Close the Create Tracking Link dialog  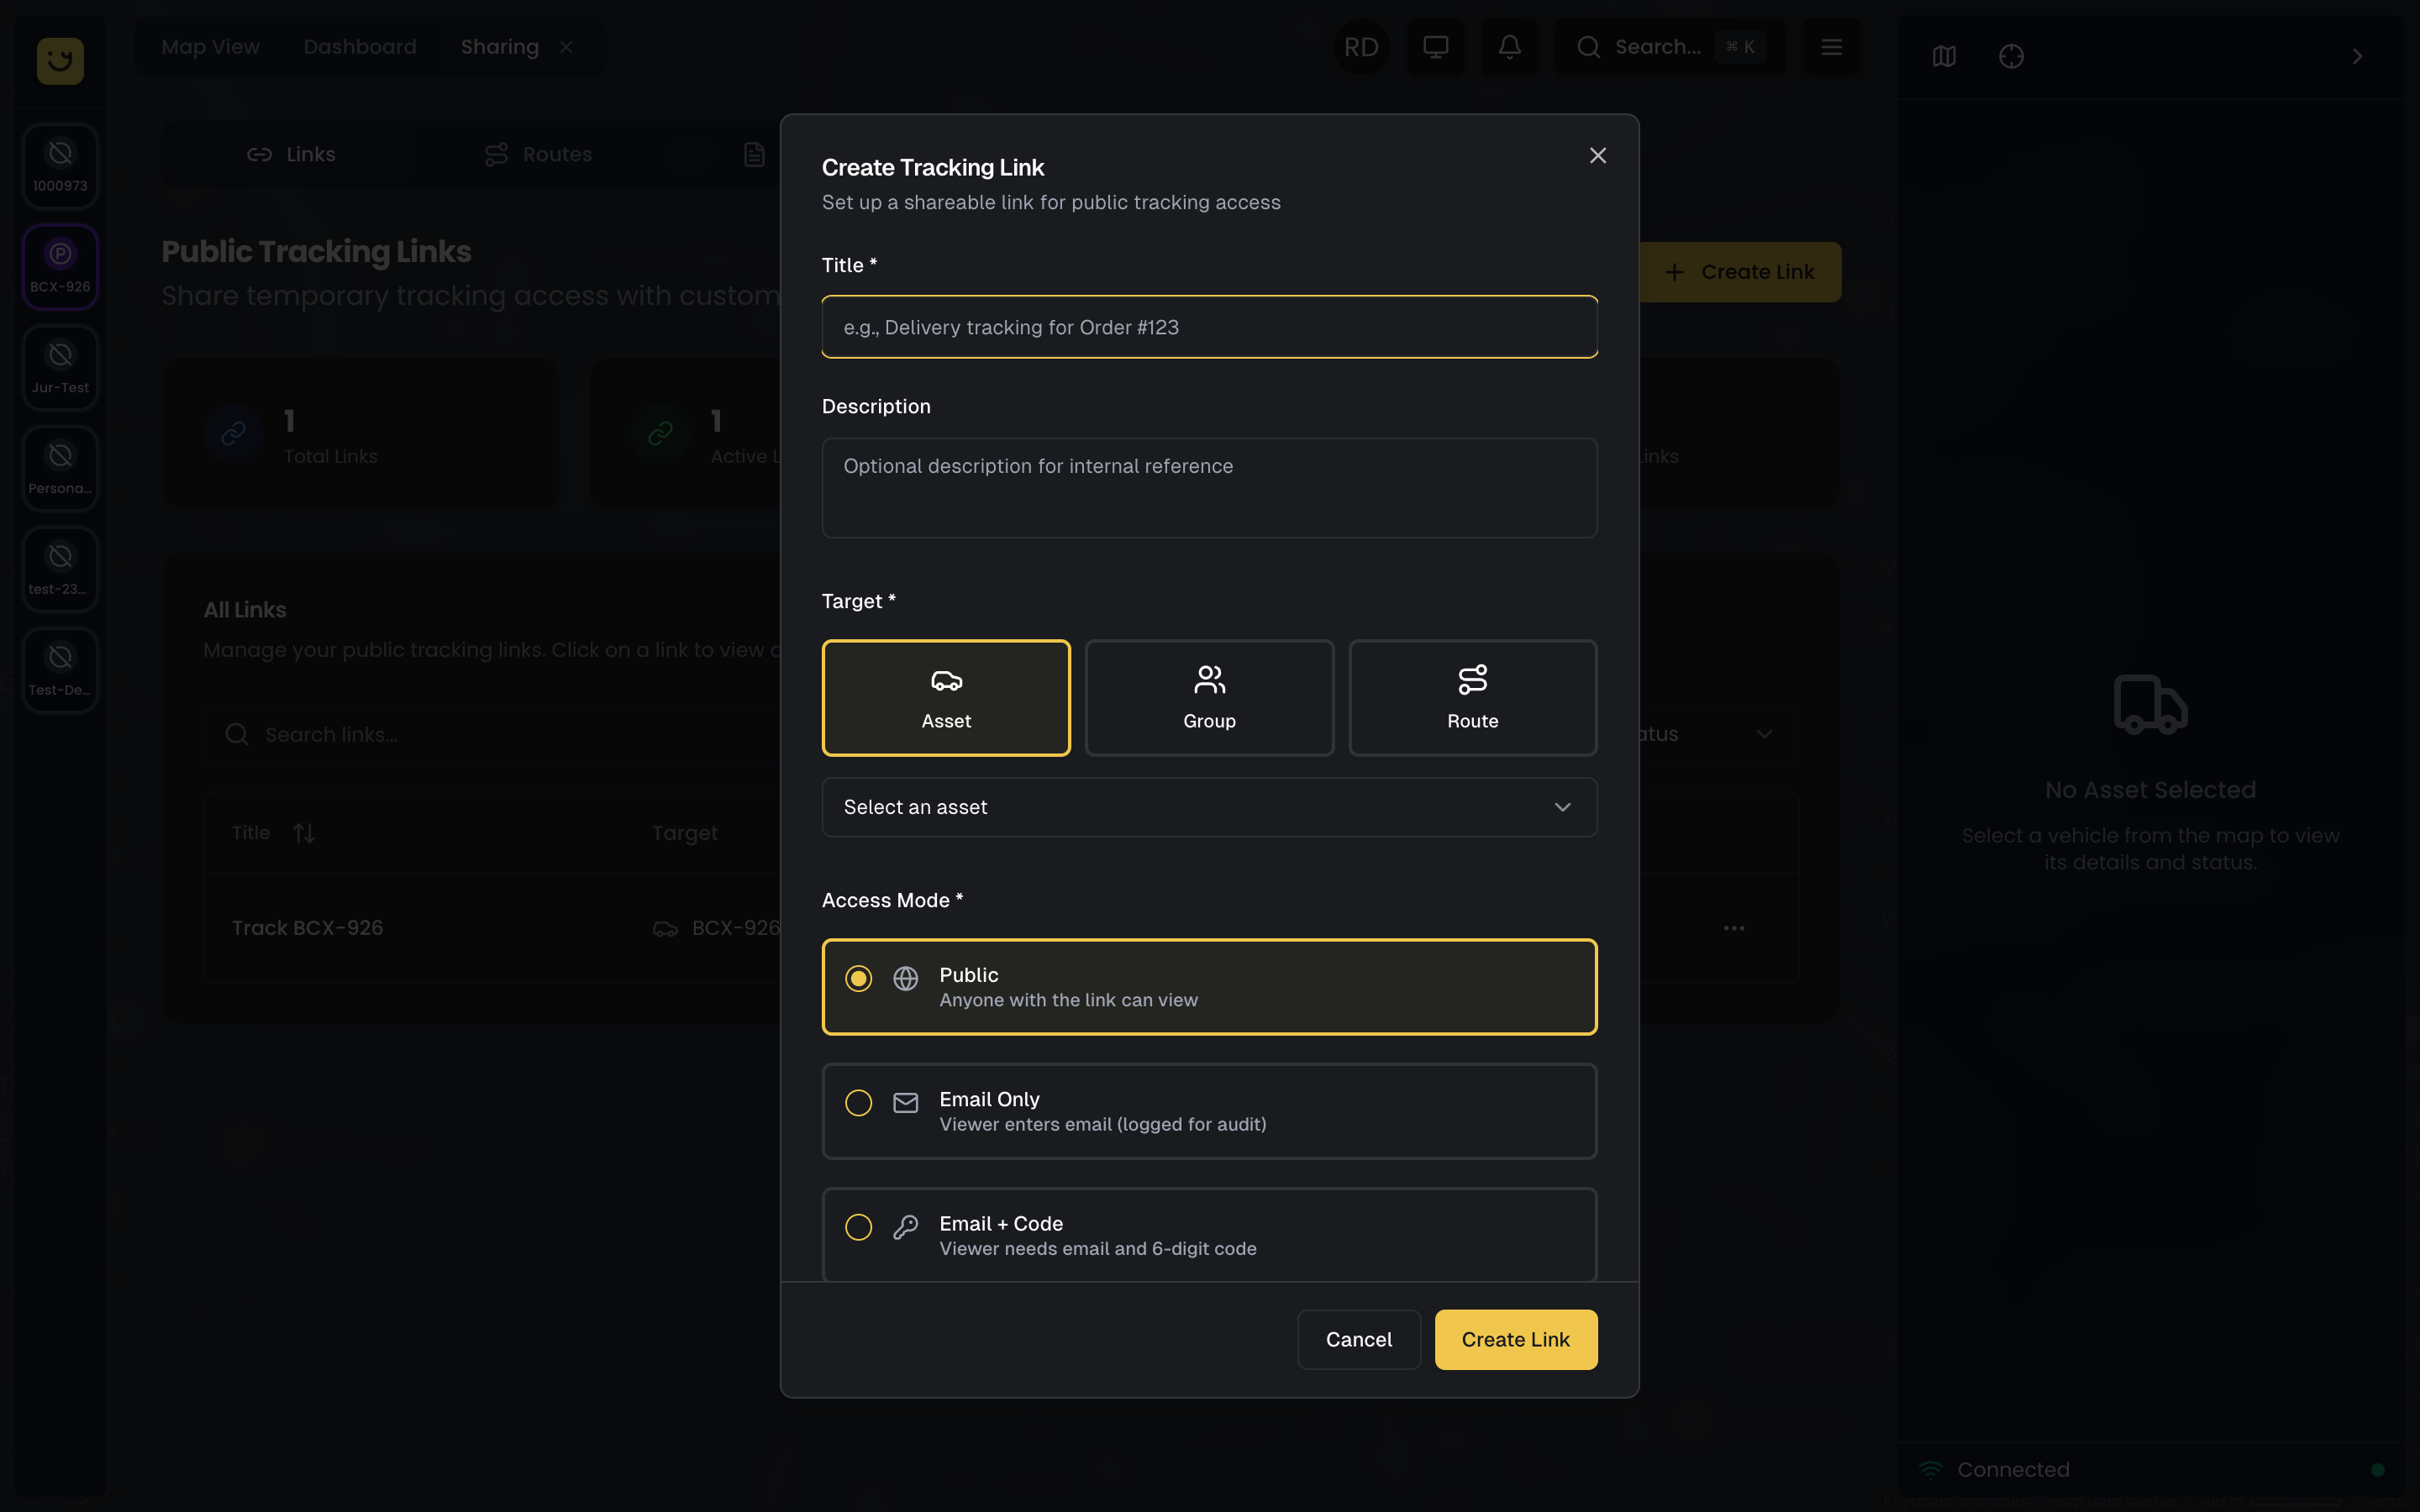pyautogui.click(x=1597, y=155)
